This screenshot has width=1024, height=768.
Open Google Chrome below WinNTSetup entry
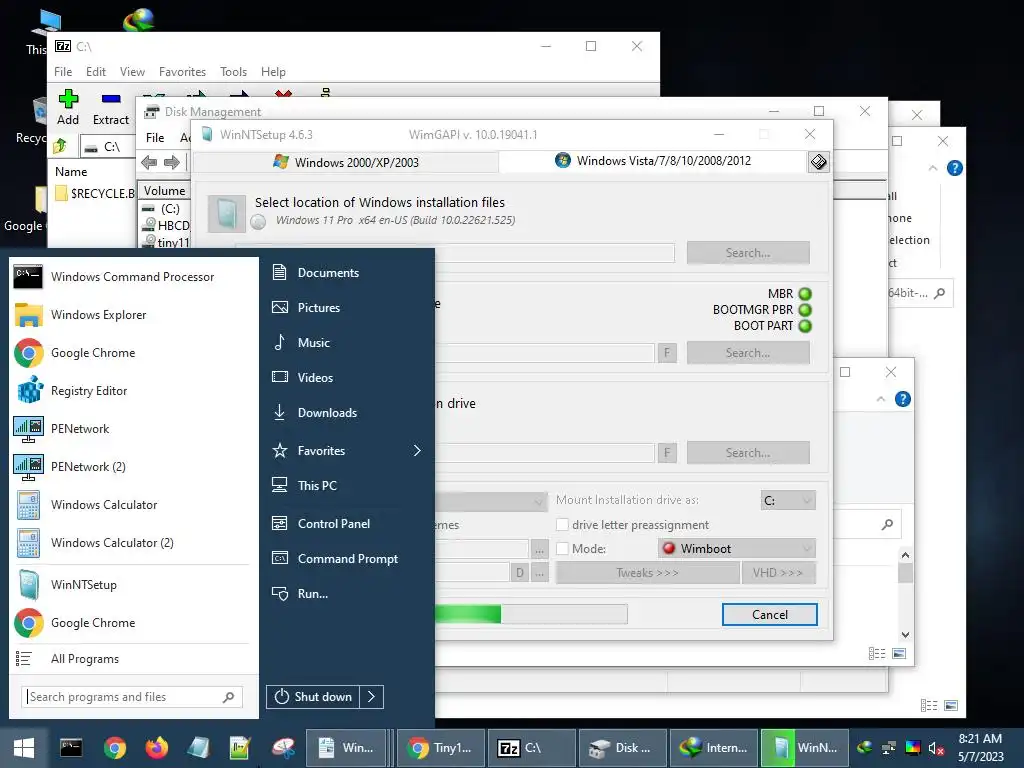[133, 623]
